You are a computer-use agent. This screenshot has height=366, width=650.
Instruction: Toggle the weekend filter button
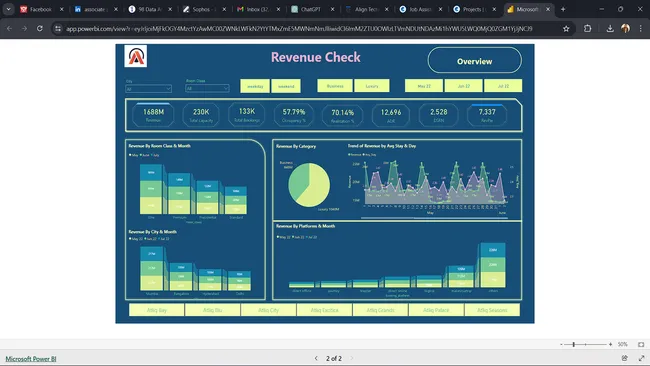[x=286, y=86]
